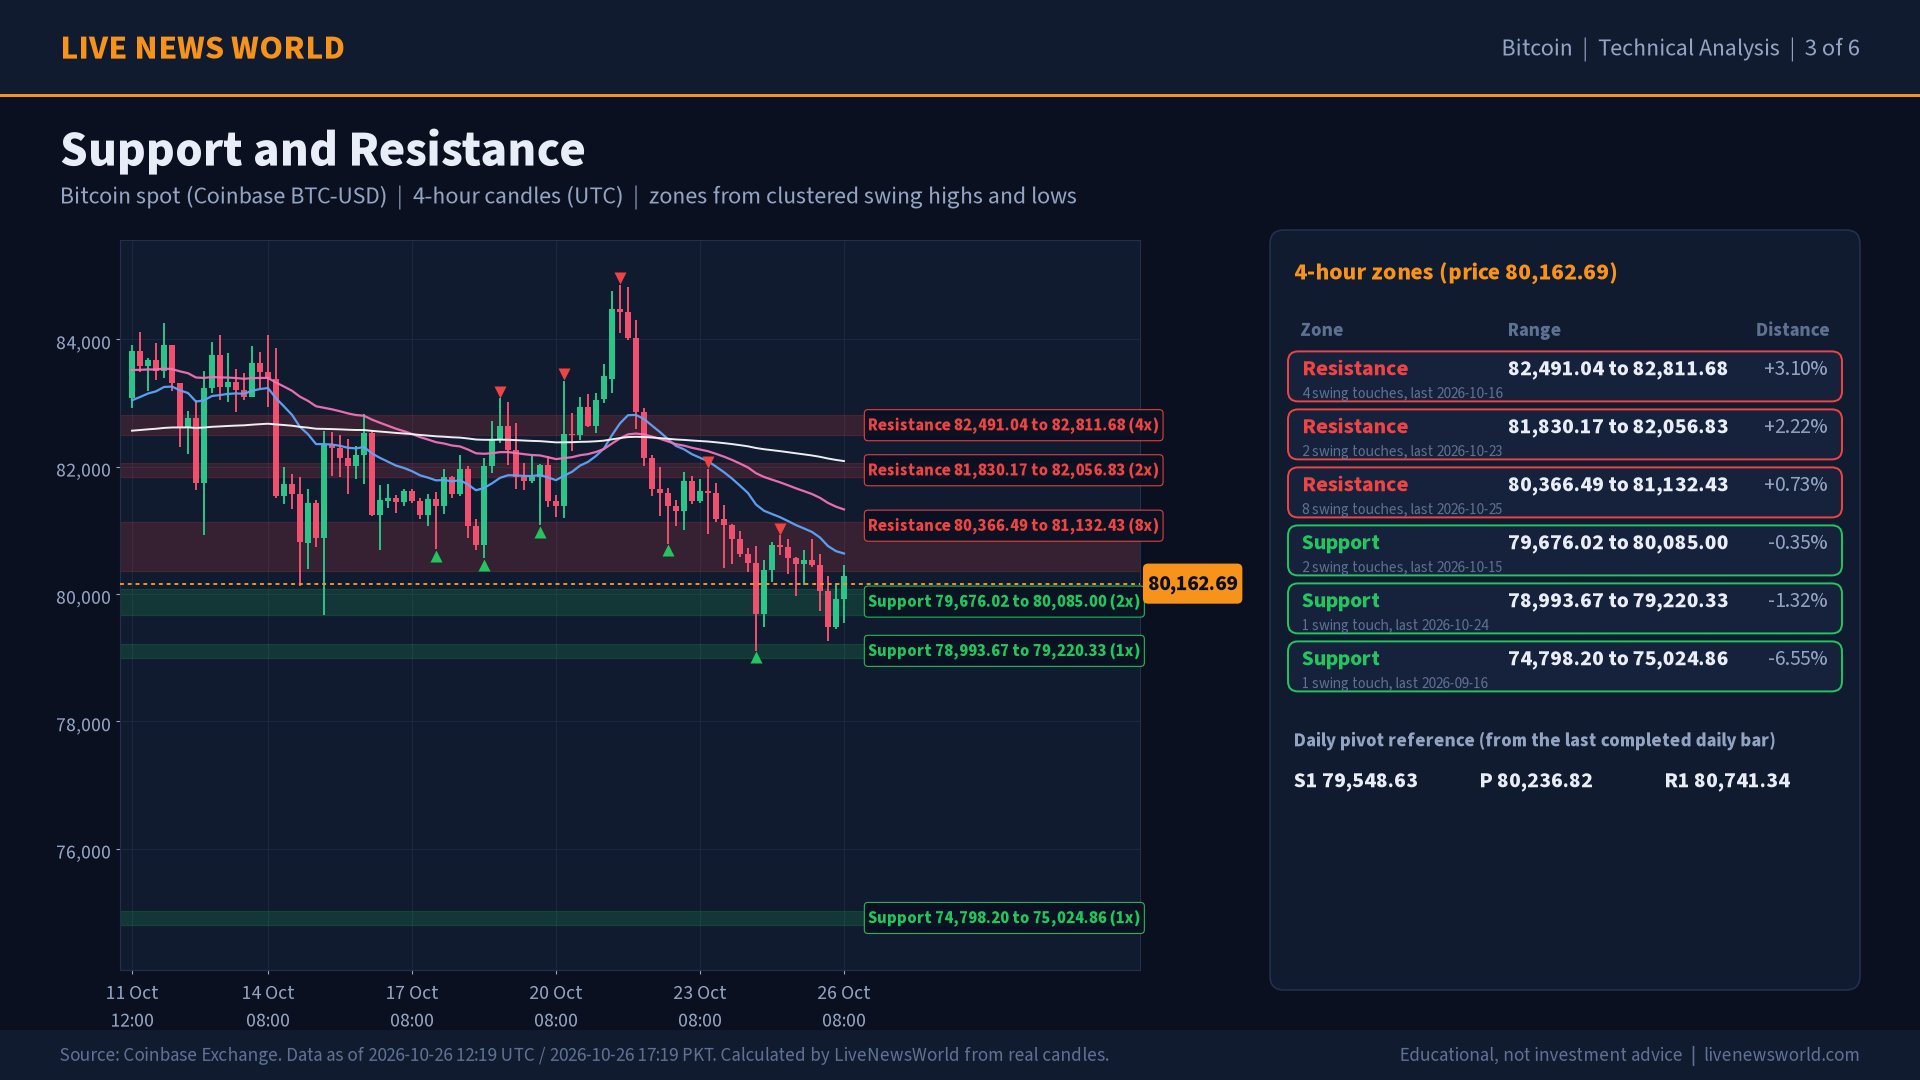This screenshot has width=1920, height=1080.
Task: Click the 'Daily pivot reference' heading
Action: pos(1534,740)
